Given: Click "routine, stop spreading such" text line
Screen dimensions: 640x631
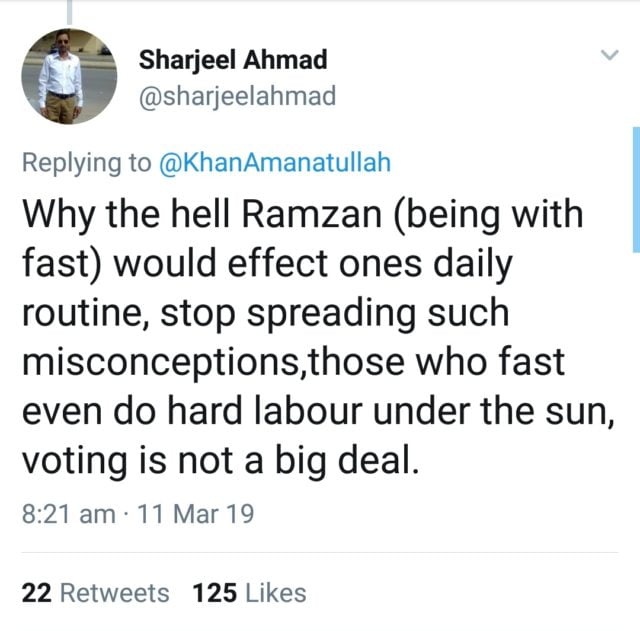Looking at the screenshot, I should (265, 312).
